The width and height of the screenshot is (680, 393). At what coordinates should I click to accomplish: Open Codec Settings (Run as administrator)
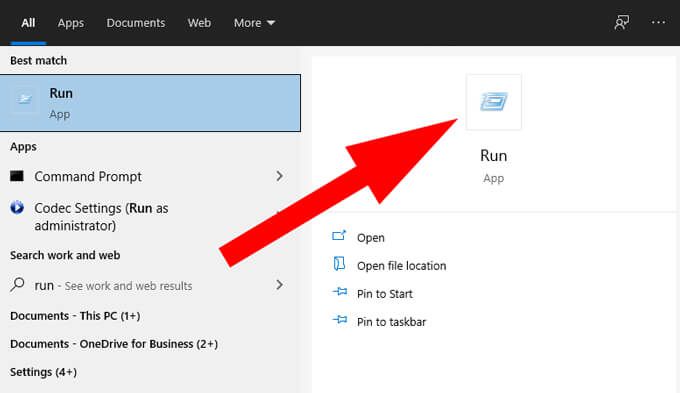(x=101, y=217)
